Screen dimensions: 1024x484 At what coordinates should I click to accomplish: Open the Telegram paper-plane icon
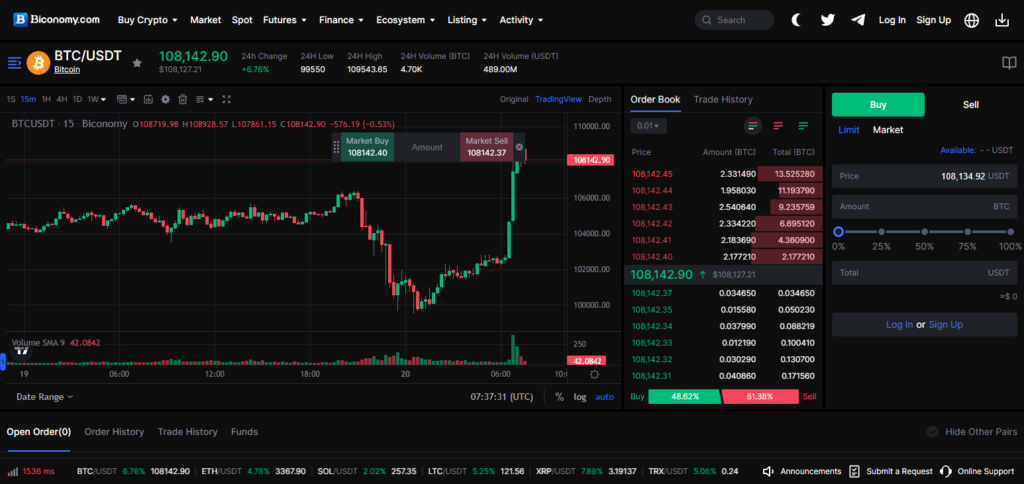(x=858, y=20)
